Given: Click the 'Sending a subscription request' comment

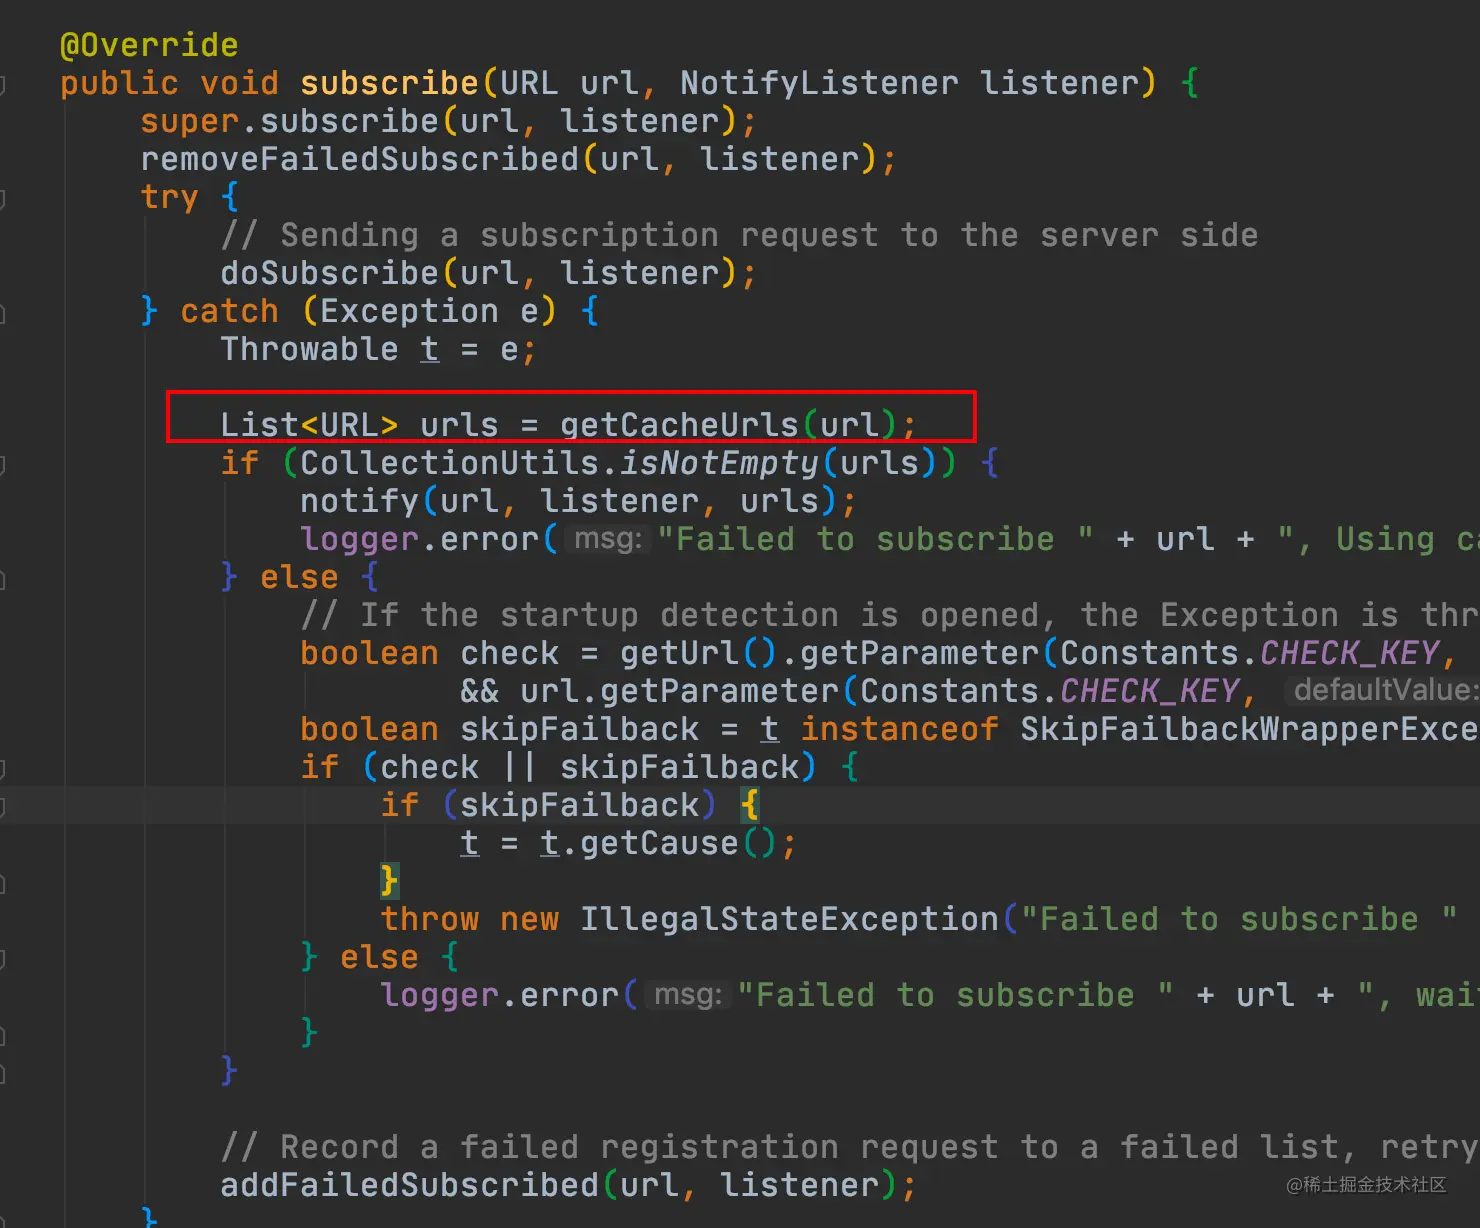Looking at the screenshot, I should click(x=739, y=235).
